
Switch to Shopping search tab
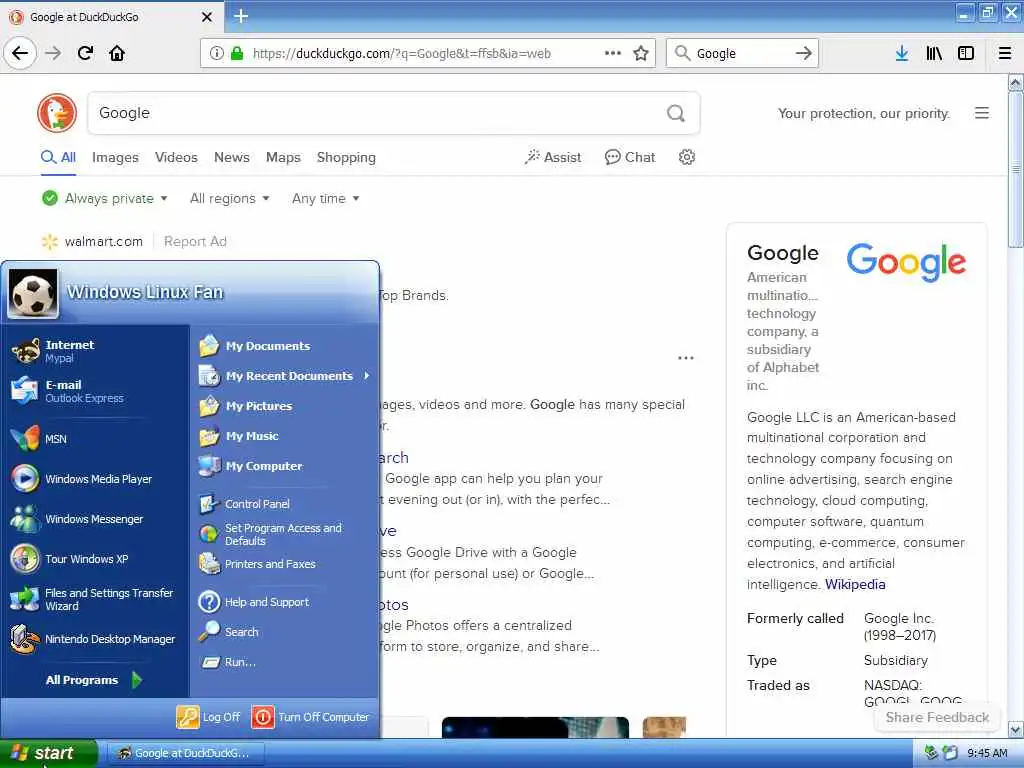(x=346, y=157)
